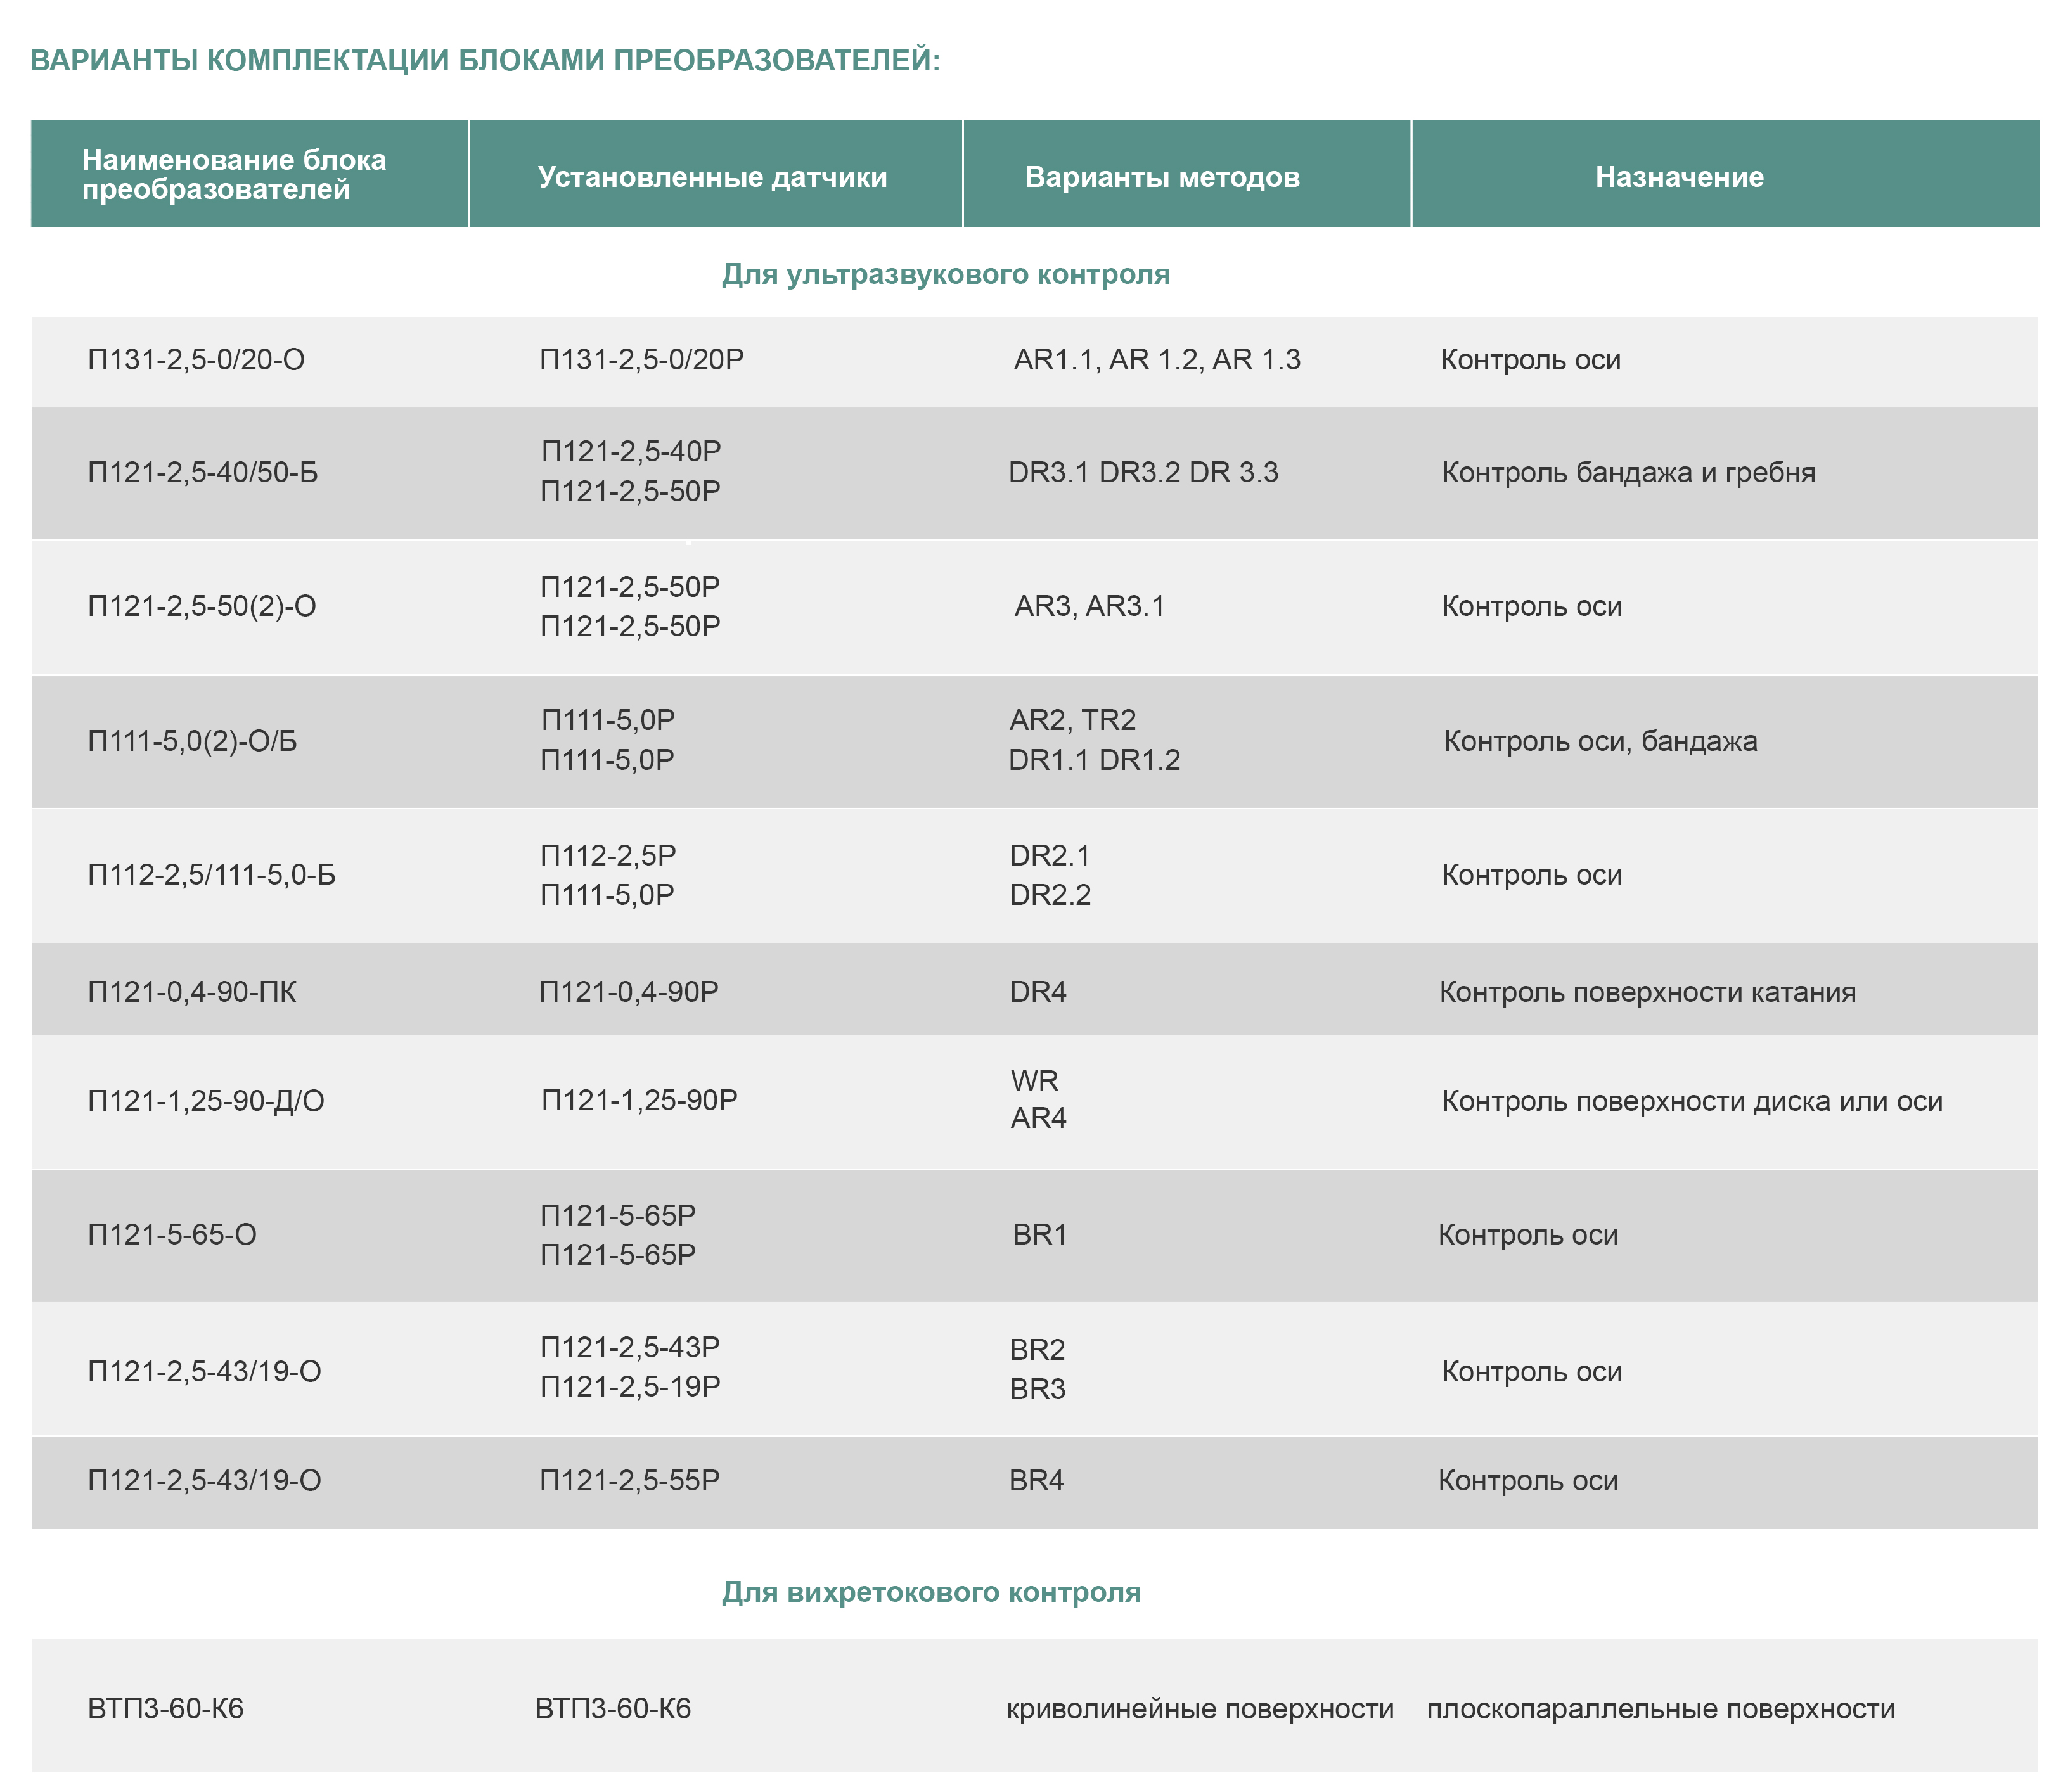This screenshot has height=1792, width=2063.
Task: Click method BR3
Action: 1037,1389
